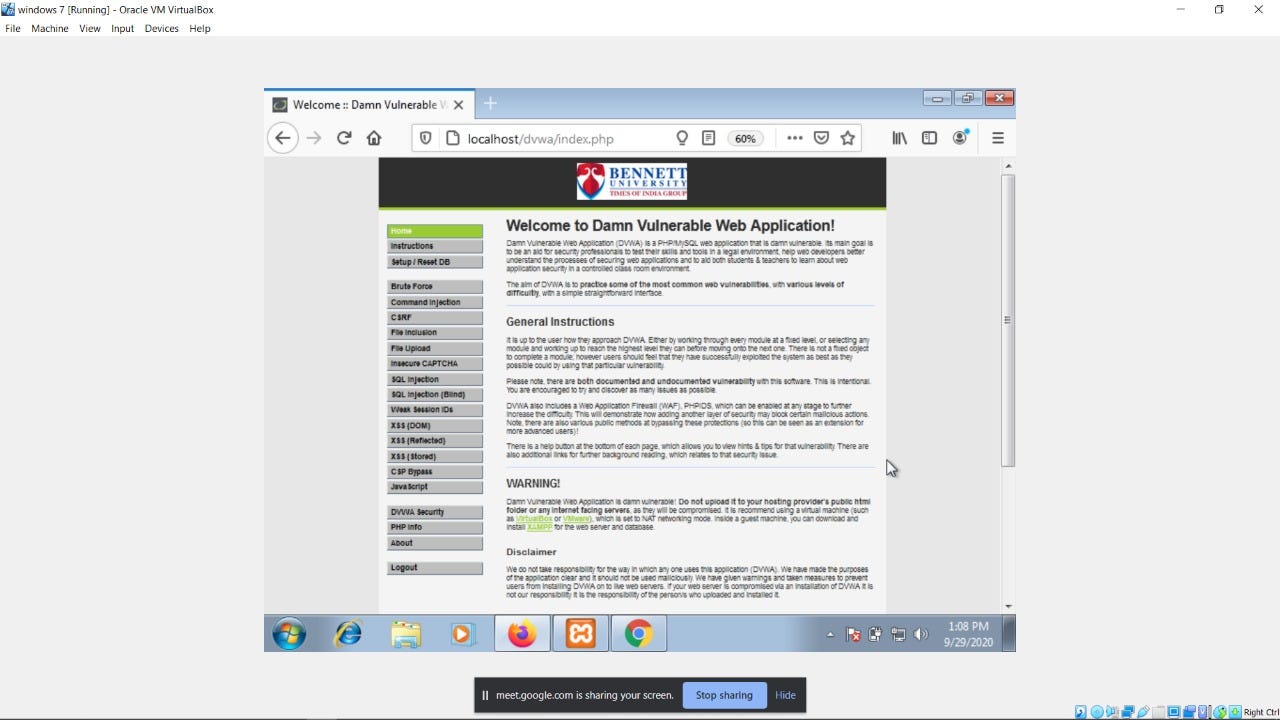Launch Google Chrome from taskbar
Viewport: 1280px width, 720px height.
tap(639, 634)
